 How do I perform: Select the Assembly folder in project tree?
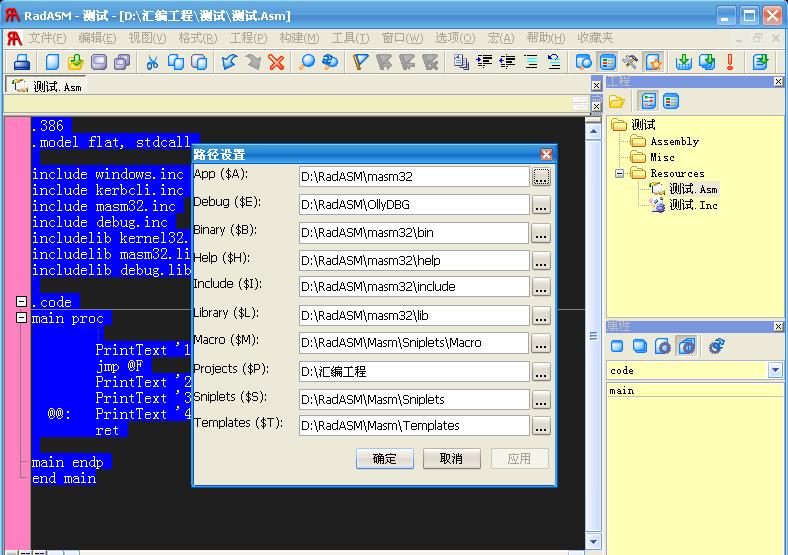pos(674,141)
